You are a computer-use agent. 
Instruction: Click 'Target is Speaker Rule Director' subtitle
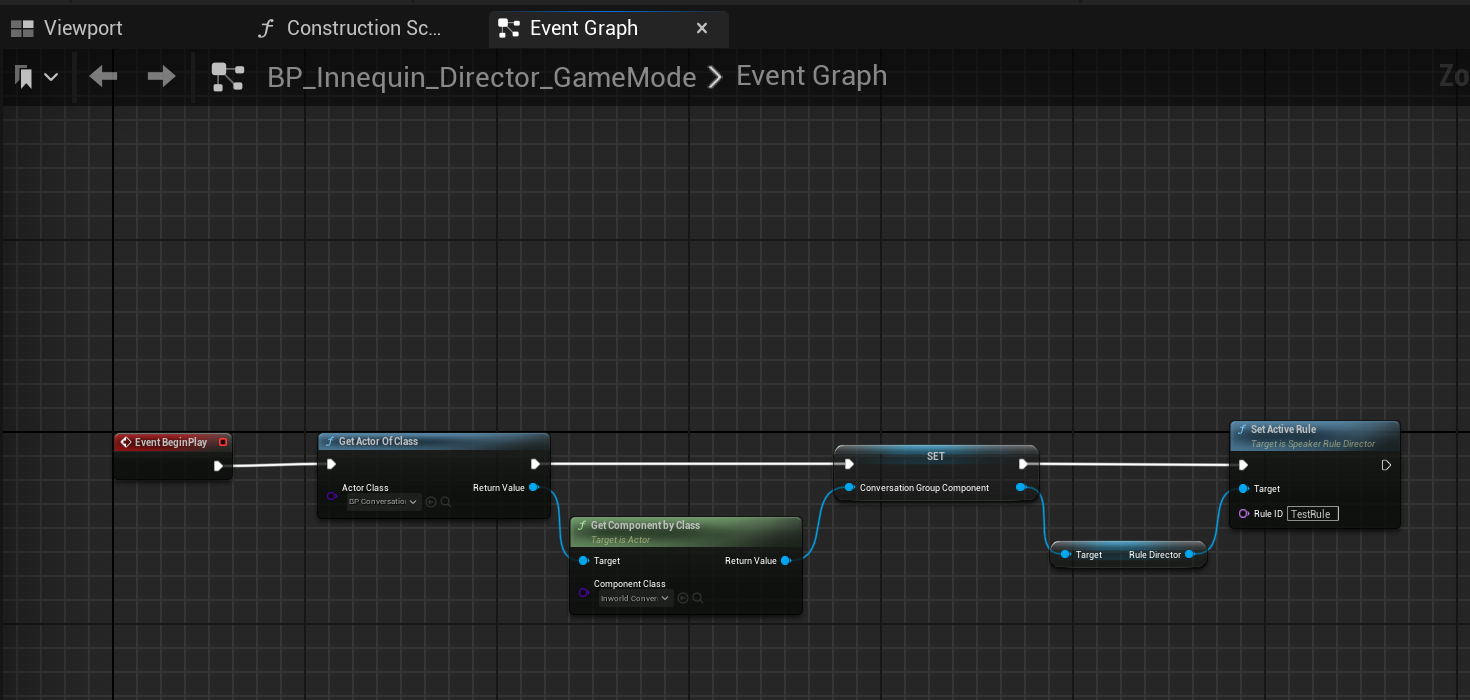tap(1313, 444)
